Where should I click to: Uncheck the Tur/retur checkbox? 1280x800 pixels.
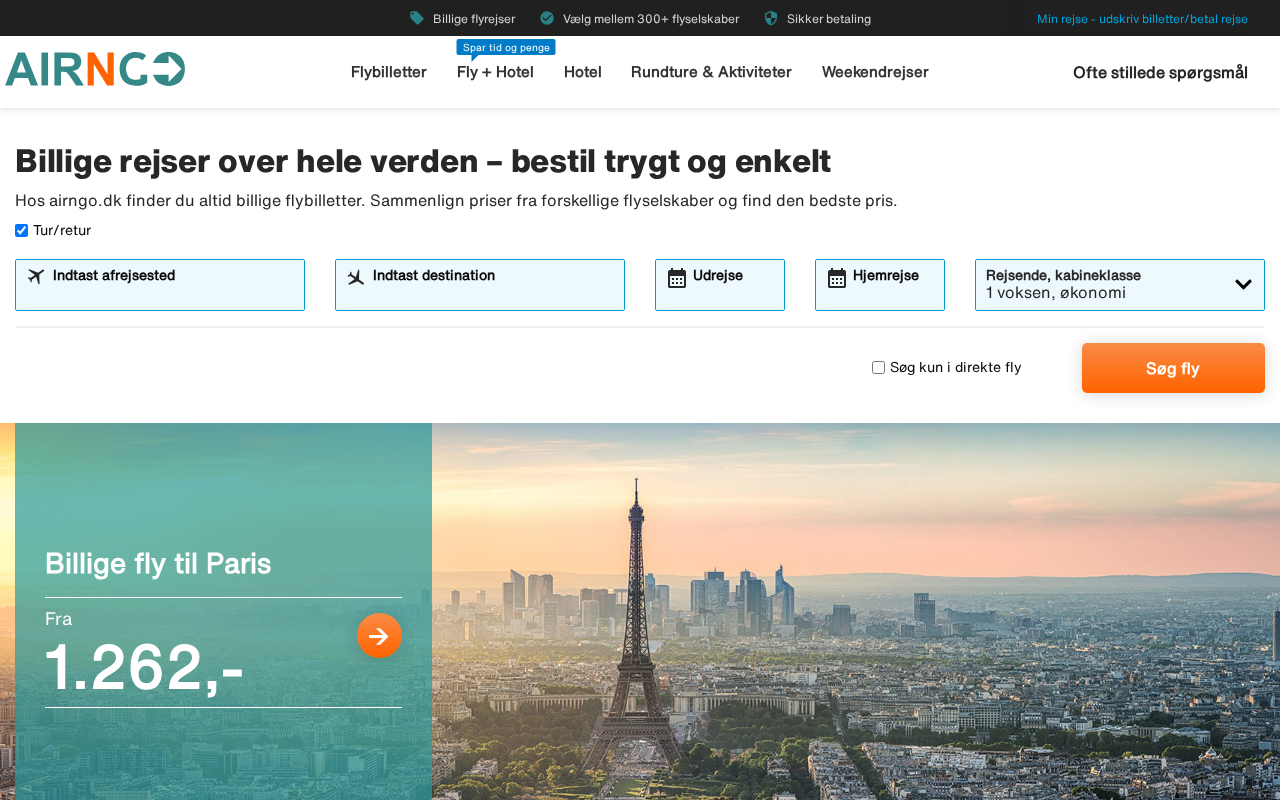tap(22, 231)
